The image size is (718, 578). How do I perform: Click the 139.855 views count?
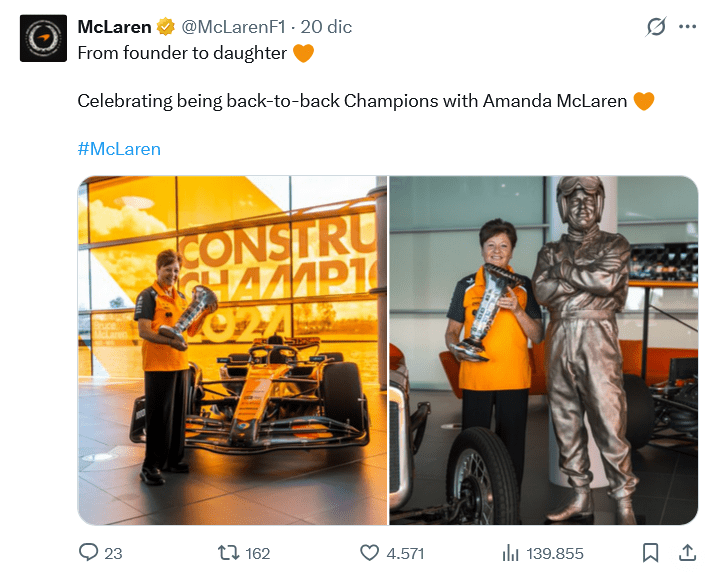click(x=555, y=554)
